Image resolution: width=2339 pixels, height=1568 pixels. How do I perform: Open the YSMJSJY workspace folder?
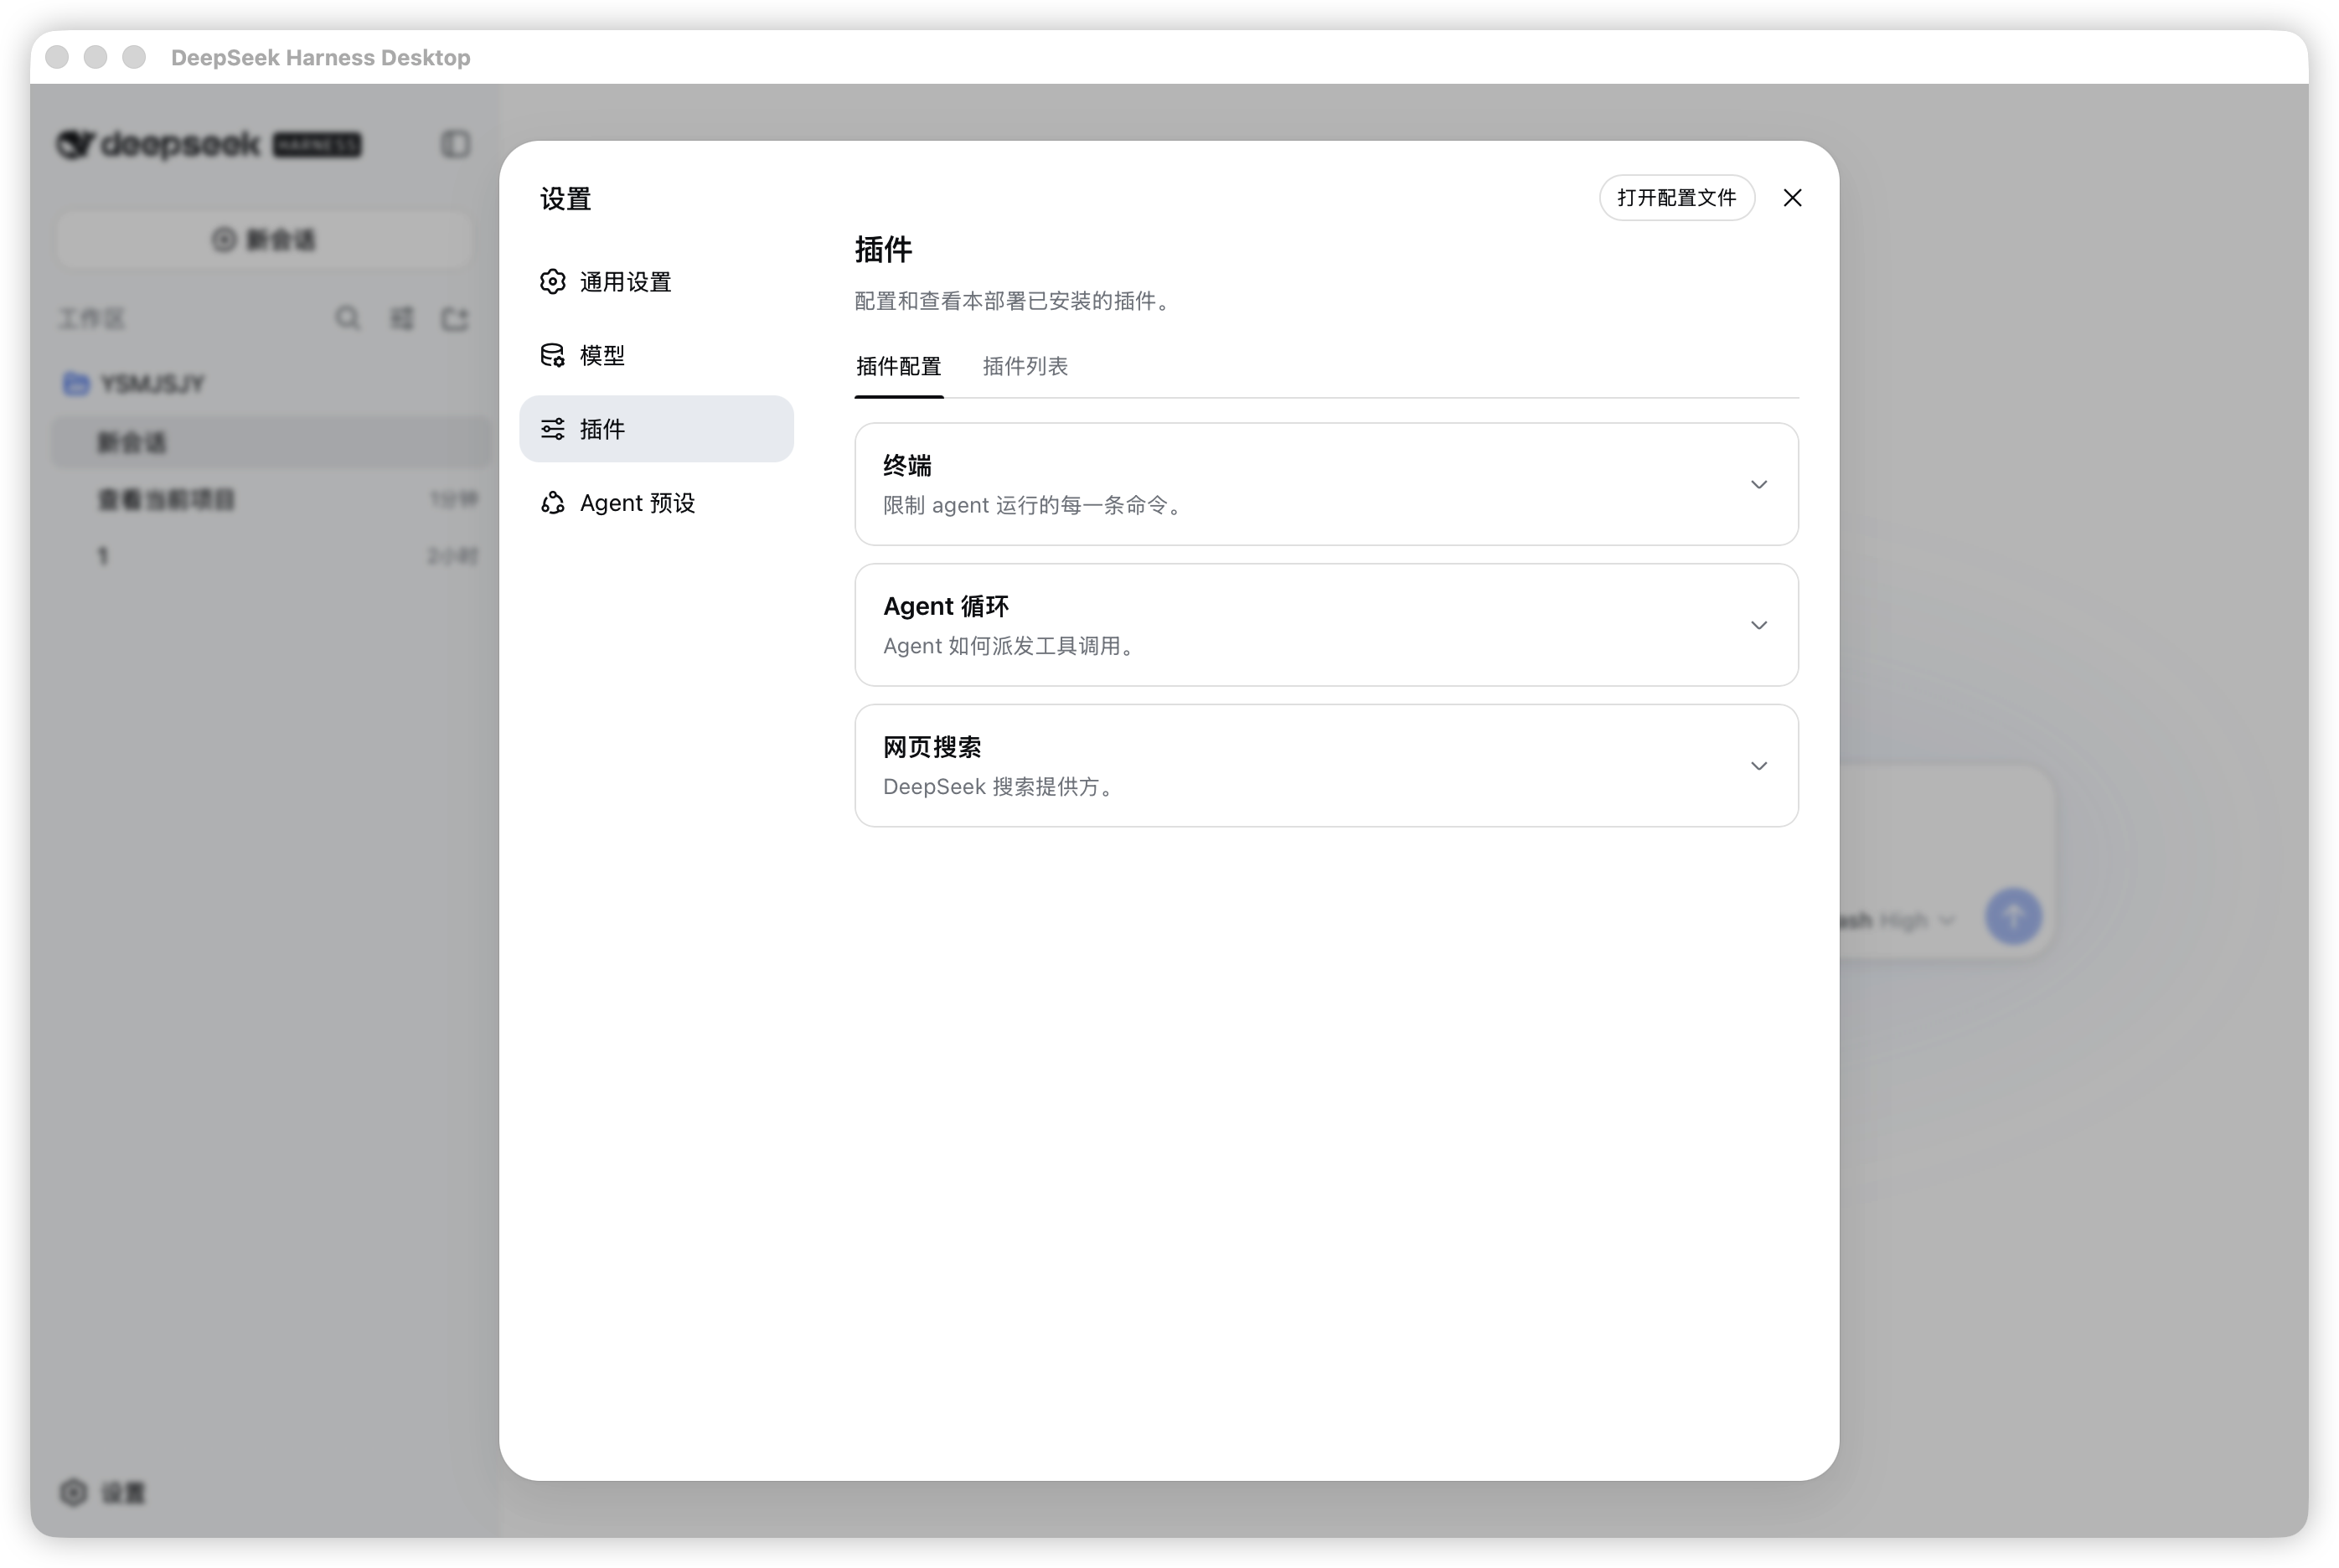pyautogui.click(x=134, y=384)
